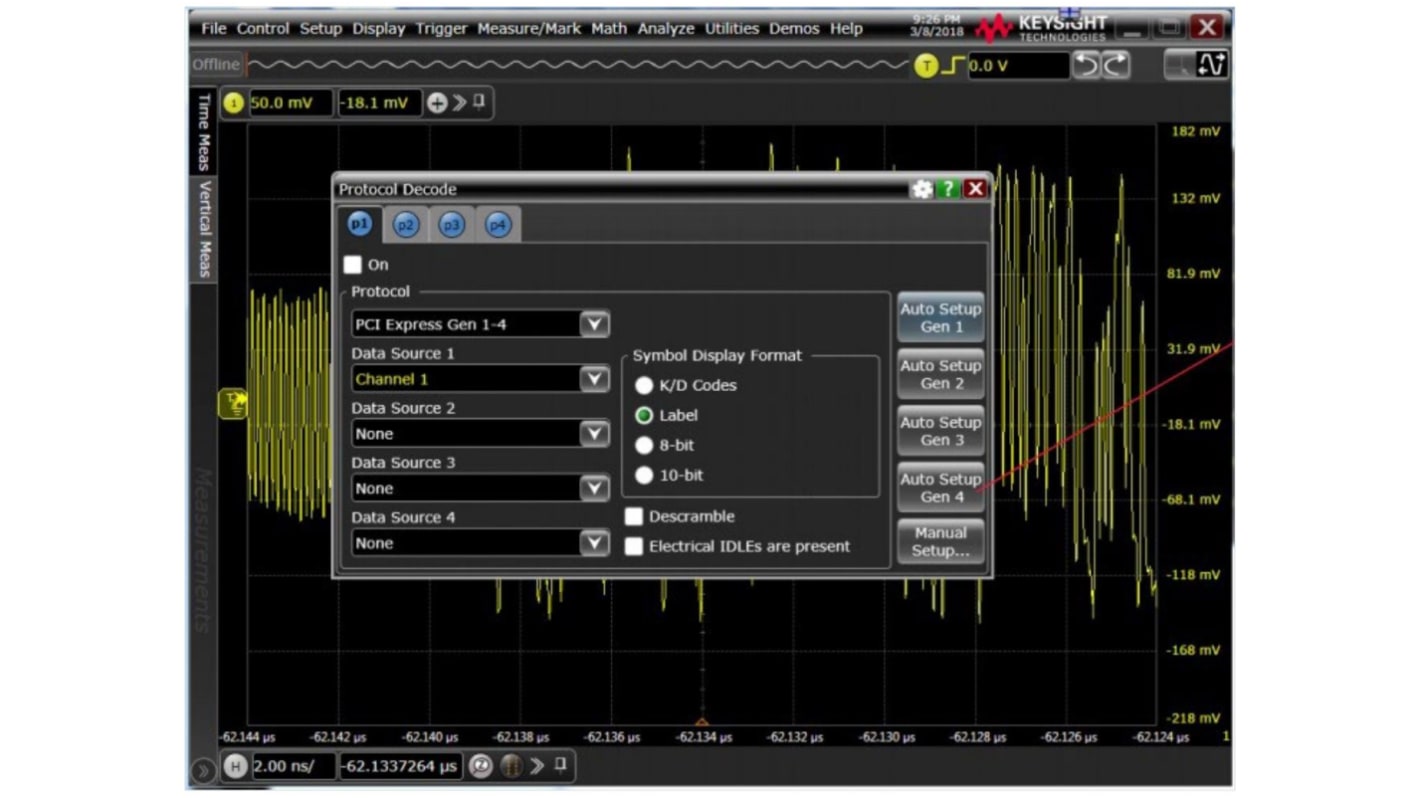Open the Vertical Meas side tab
Screen dimensions: 1420x798
click(203, 229)
